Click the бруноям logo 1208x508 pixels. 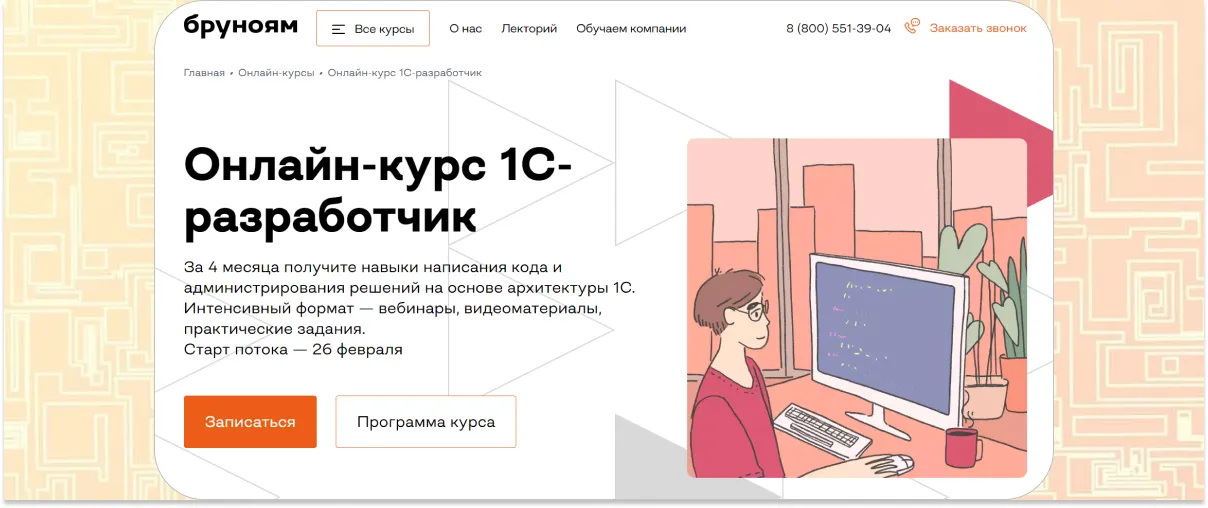point(240,27)
